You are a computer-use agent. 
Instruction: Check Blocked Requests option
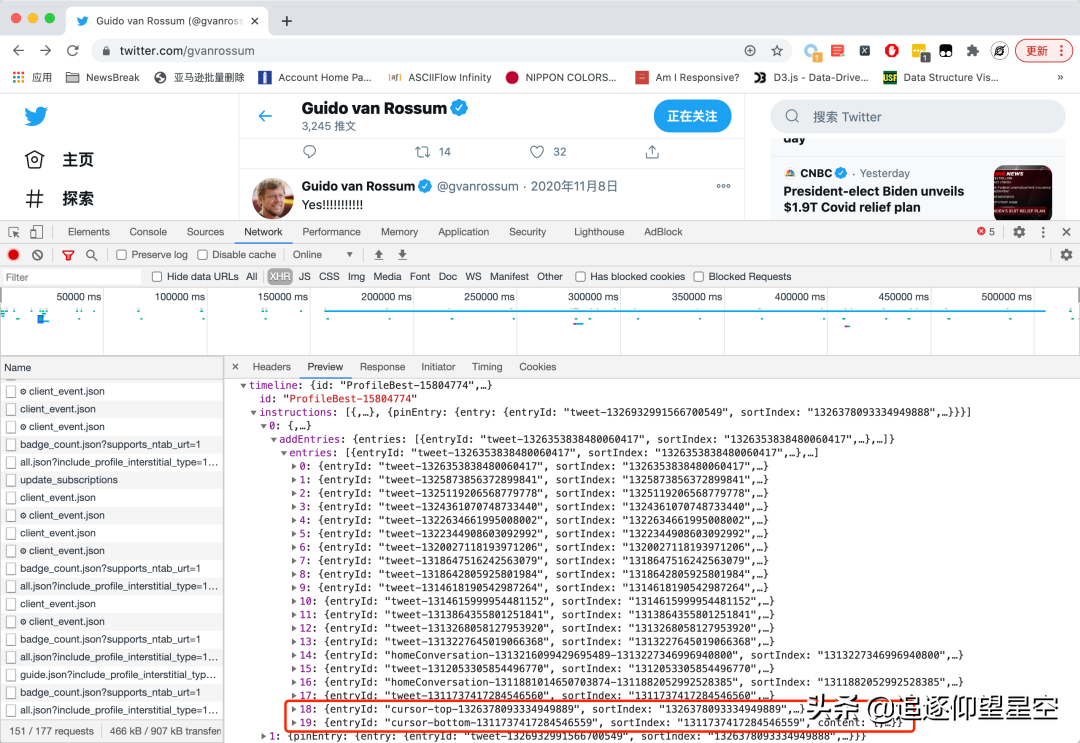pos(698,277)
